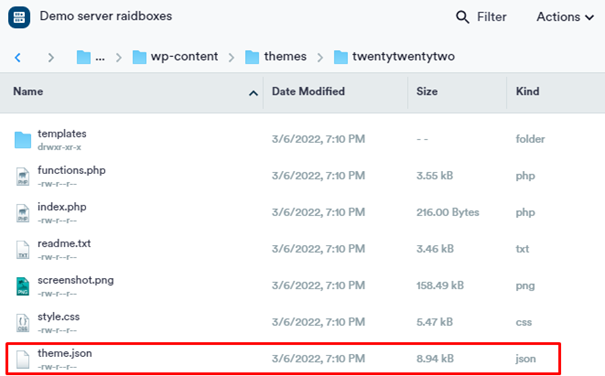Click the 8.94 kB size of theme.json
605x376 pixels.
[435, 359]
